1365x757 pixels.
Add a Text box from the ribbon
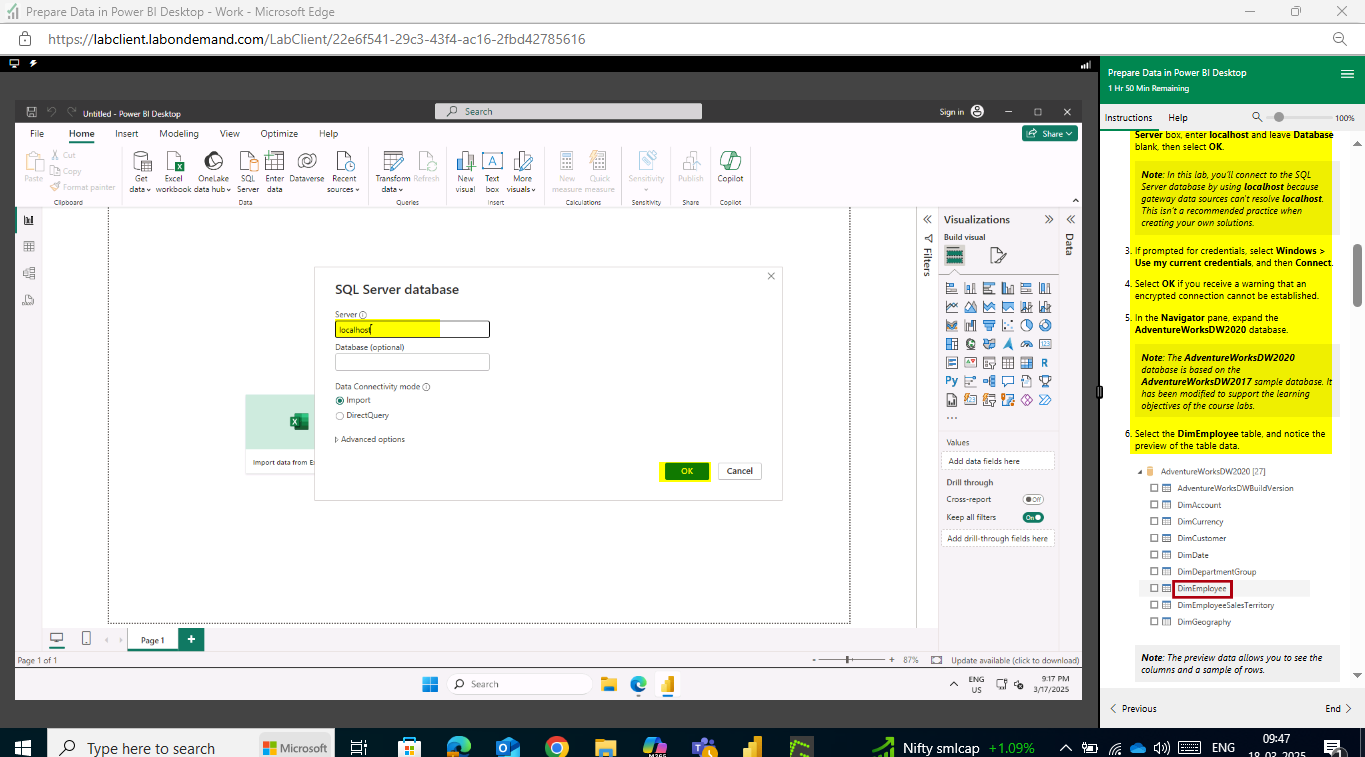tap(492, 161)
